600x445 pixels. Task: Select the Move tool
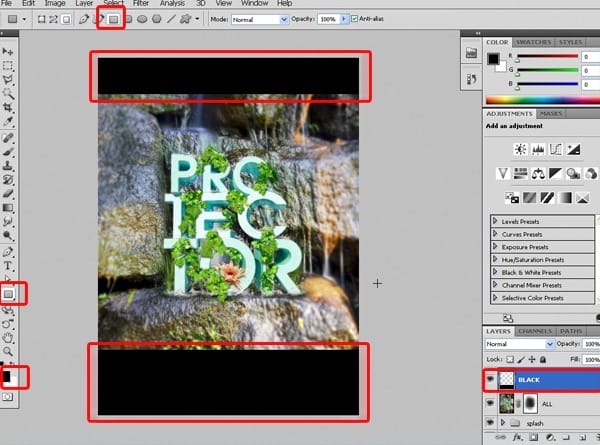pos(8,52)
